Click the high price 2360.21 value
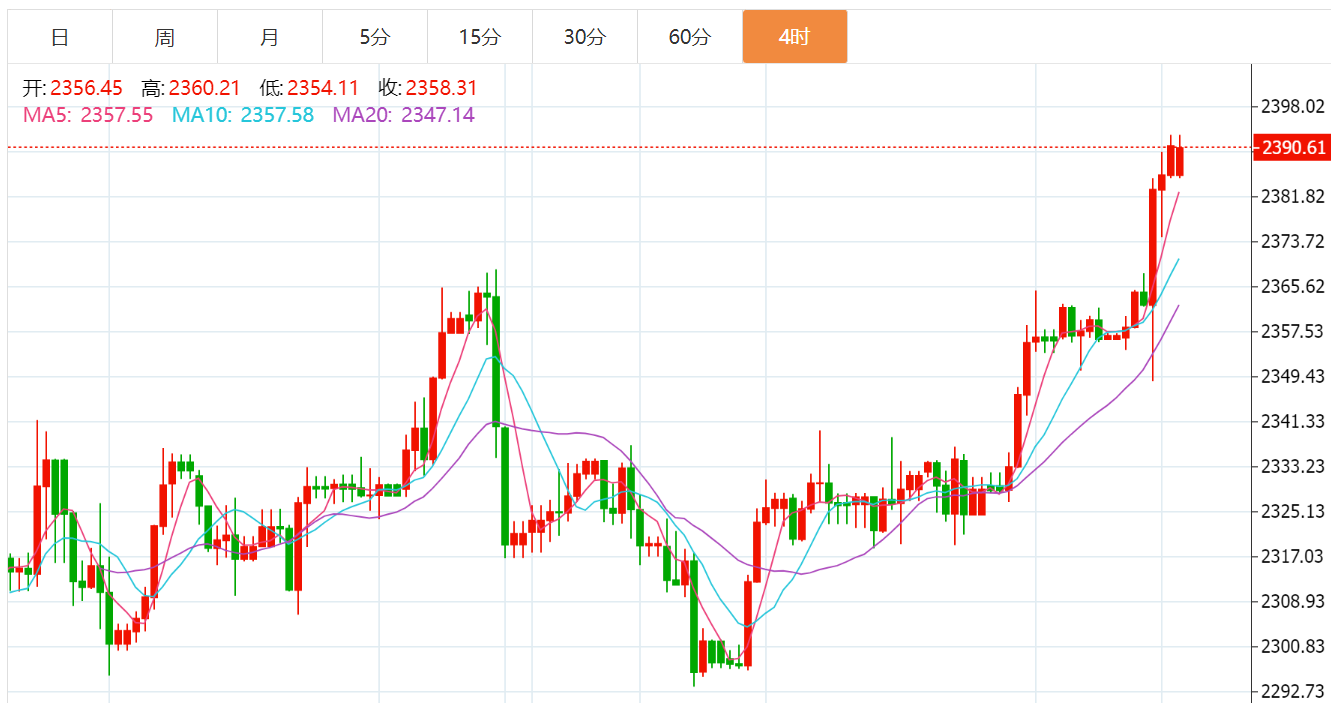The width and height of the screenshot is (1331, 703). [205, 88]
